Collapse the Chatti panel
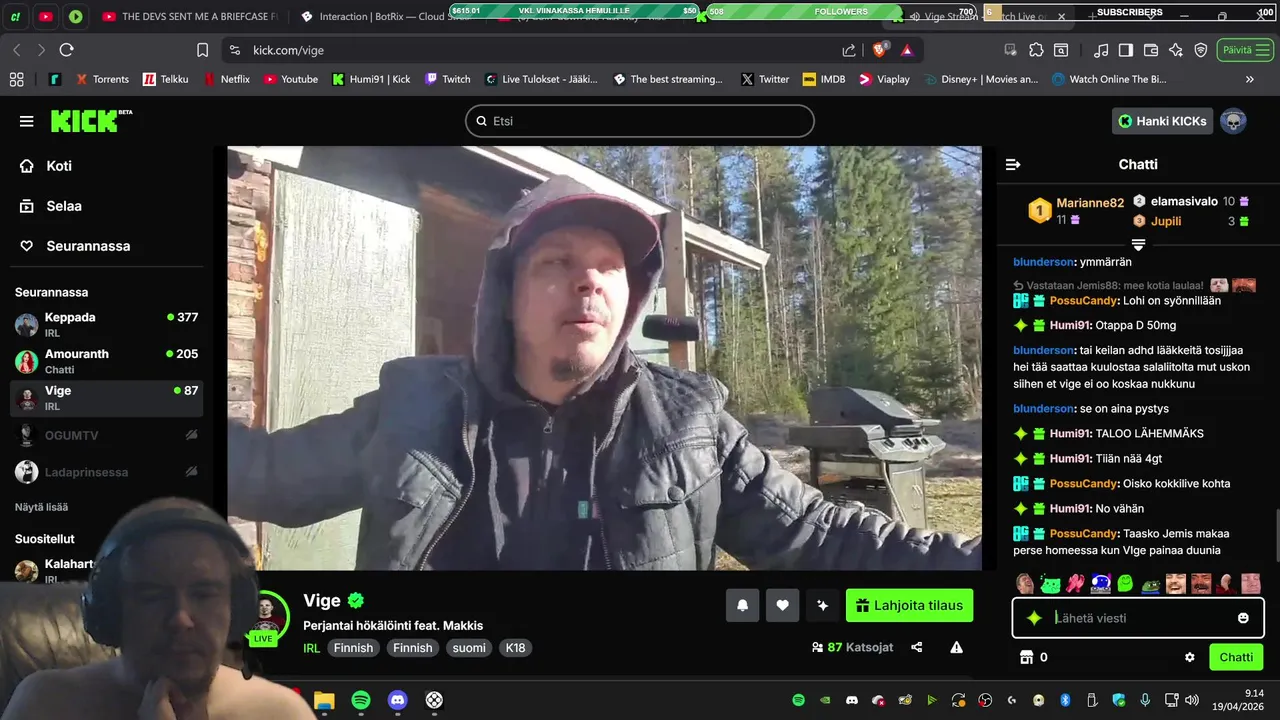The width and height of the screenshot is (1280, 720). (x=1013, y=164)
